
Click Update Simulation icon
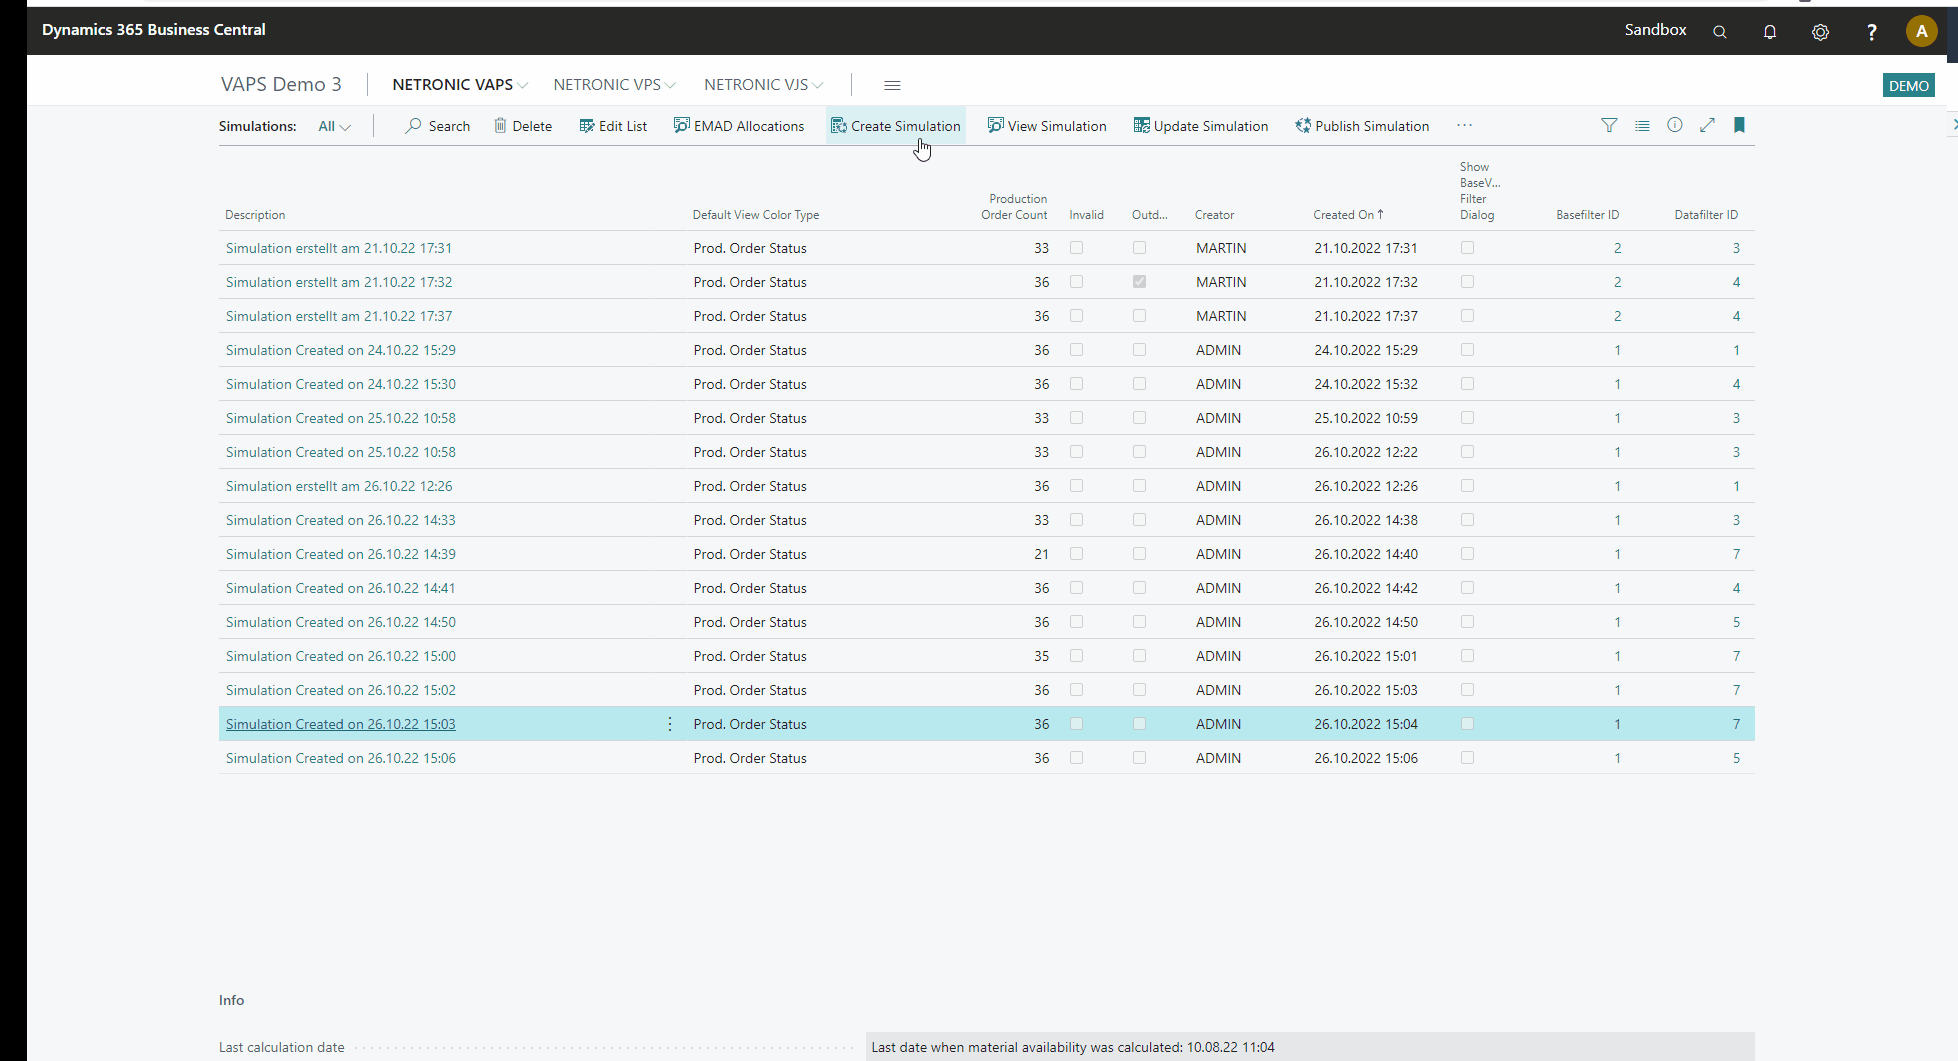tap(1141, 125)
